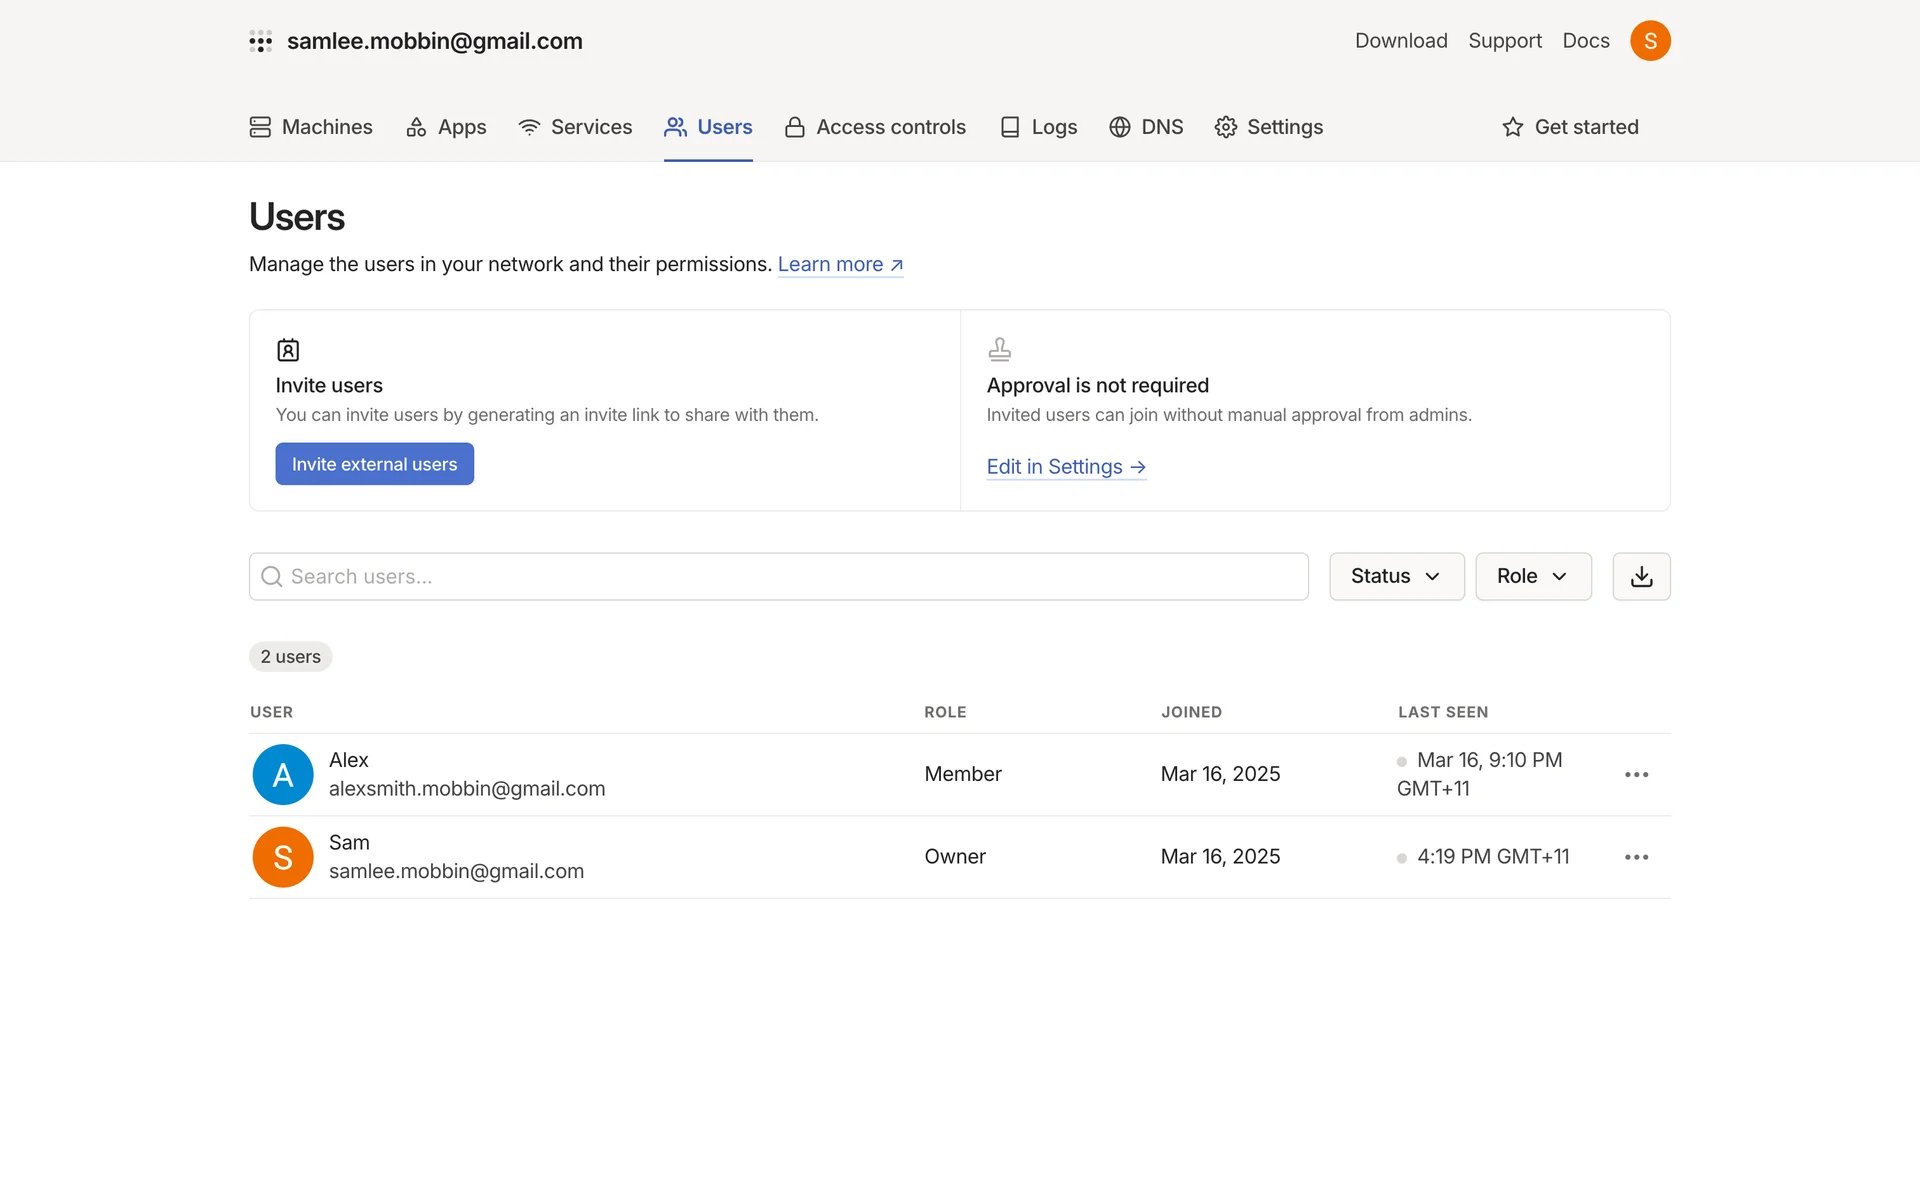
Task: Click Alex's blue avatar circle
Action: click(283, 775)
